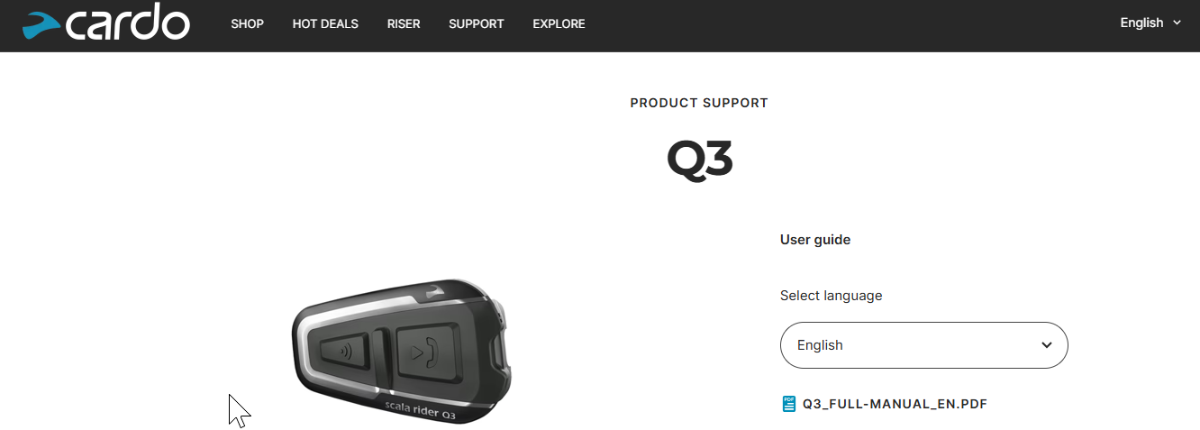Click the Q3 product heading
The height and width of the screenshot is (430, 1200).
700,159
